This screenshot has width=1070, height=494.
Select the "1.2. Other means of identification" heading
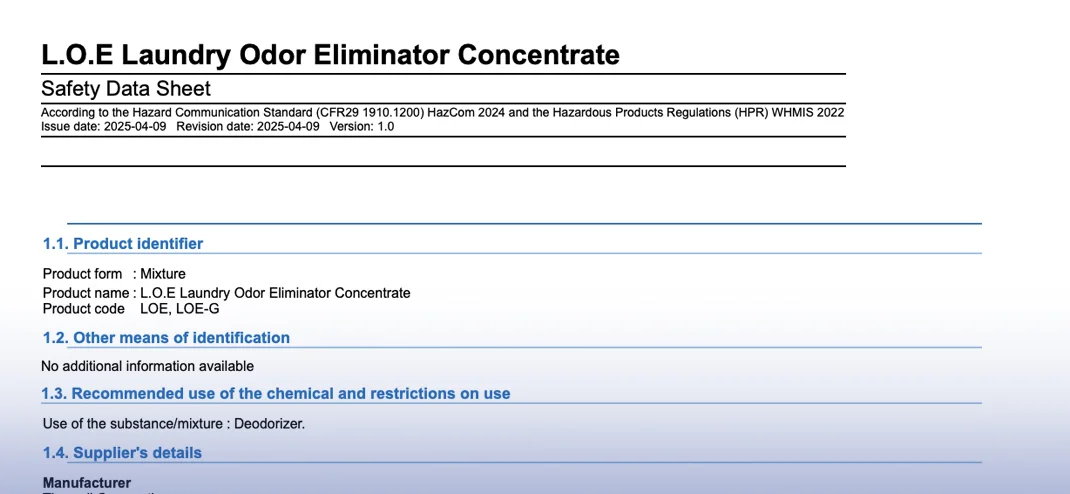[x=166, y=337]
